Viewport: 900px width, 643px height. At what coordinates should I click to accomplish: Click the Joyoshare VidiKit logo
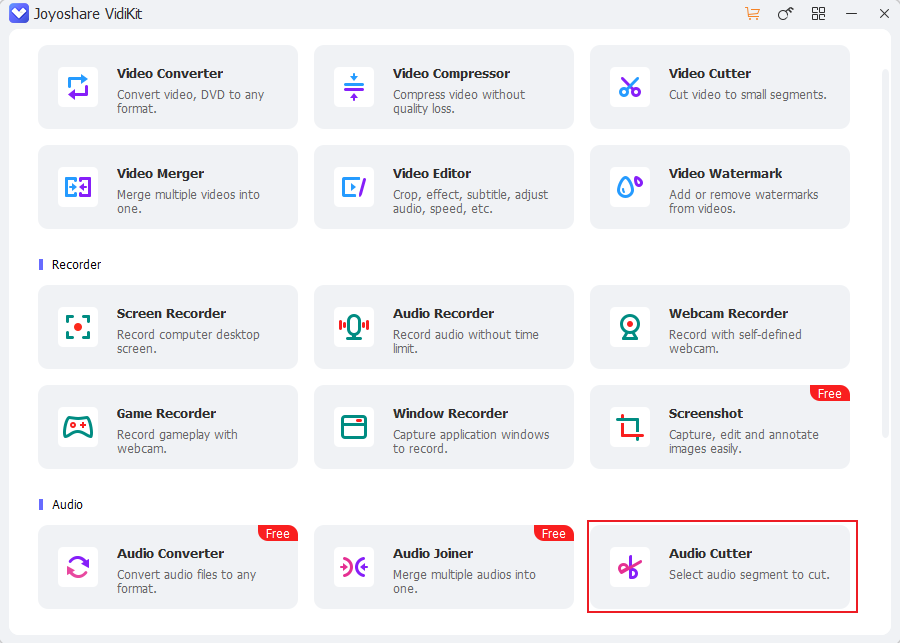pyautogui.click(x=19, y=13)
